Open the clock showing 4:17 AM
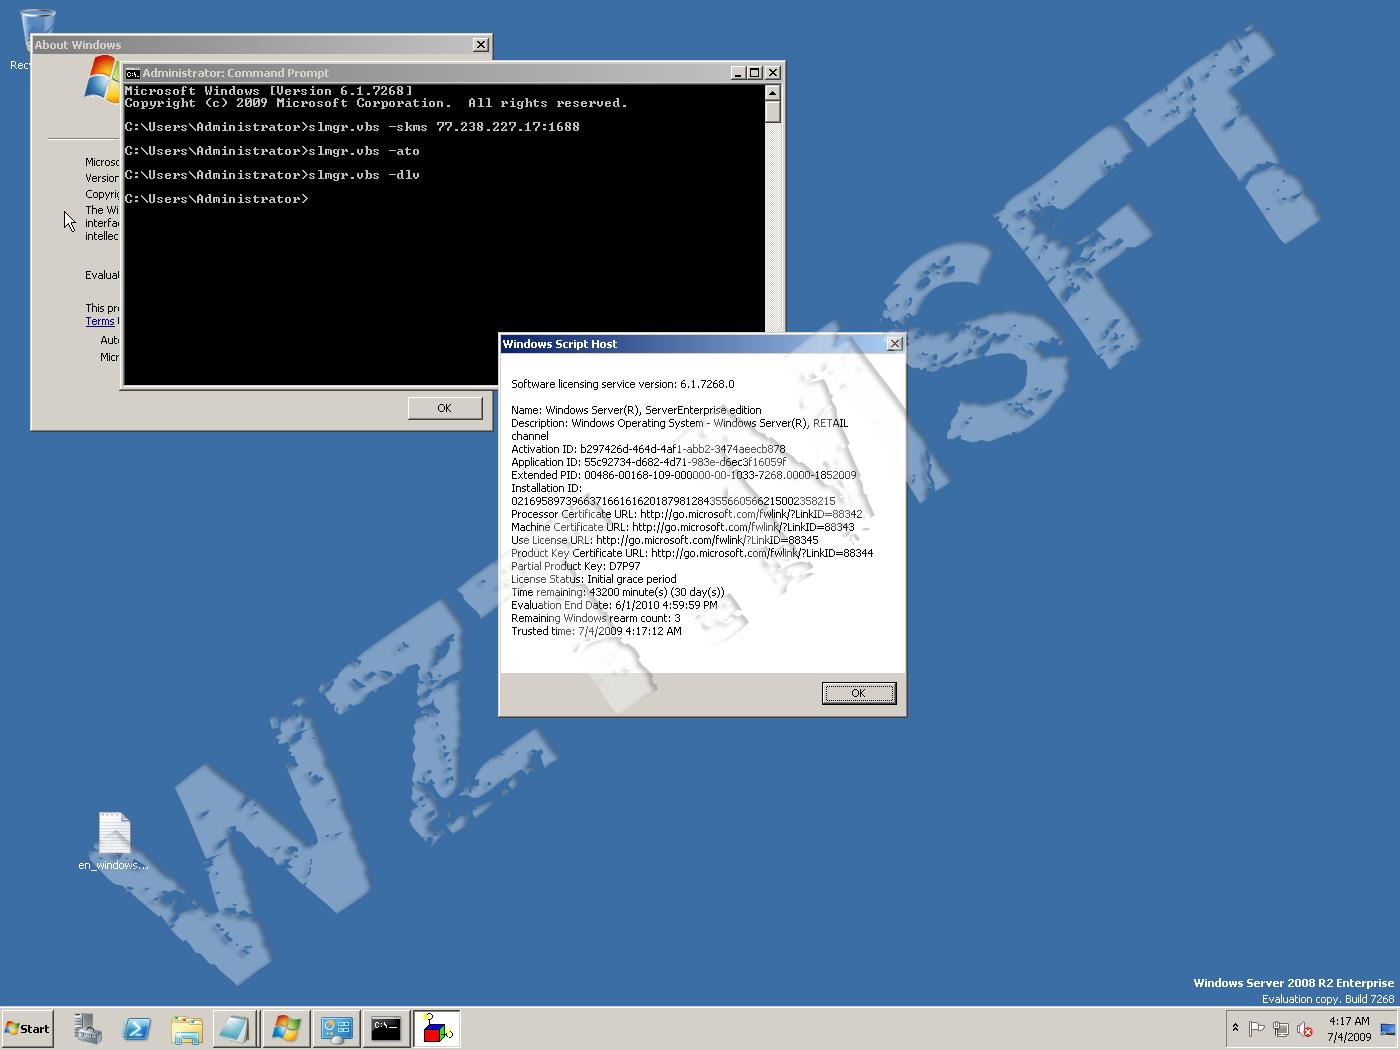 (x=1349, y=1029)
